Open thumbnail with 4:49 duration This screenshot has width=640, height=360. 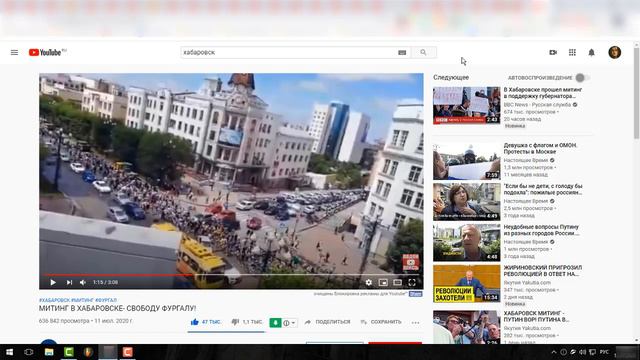point(467,202)
